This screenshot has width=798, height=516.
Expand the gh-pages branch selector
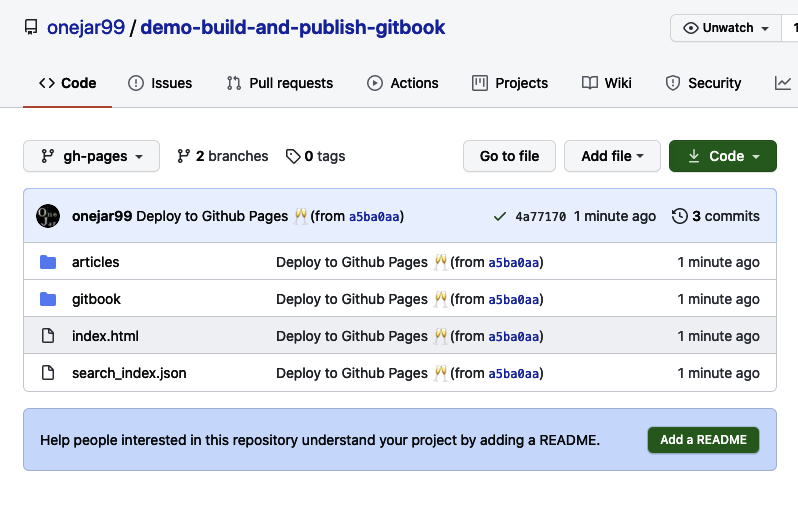point(92,156)
